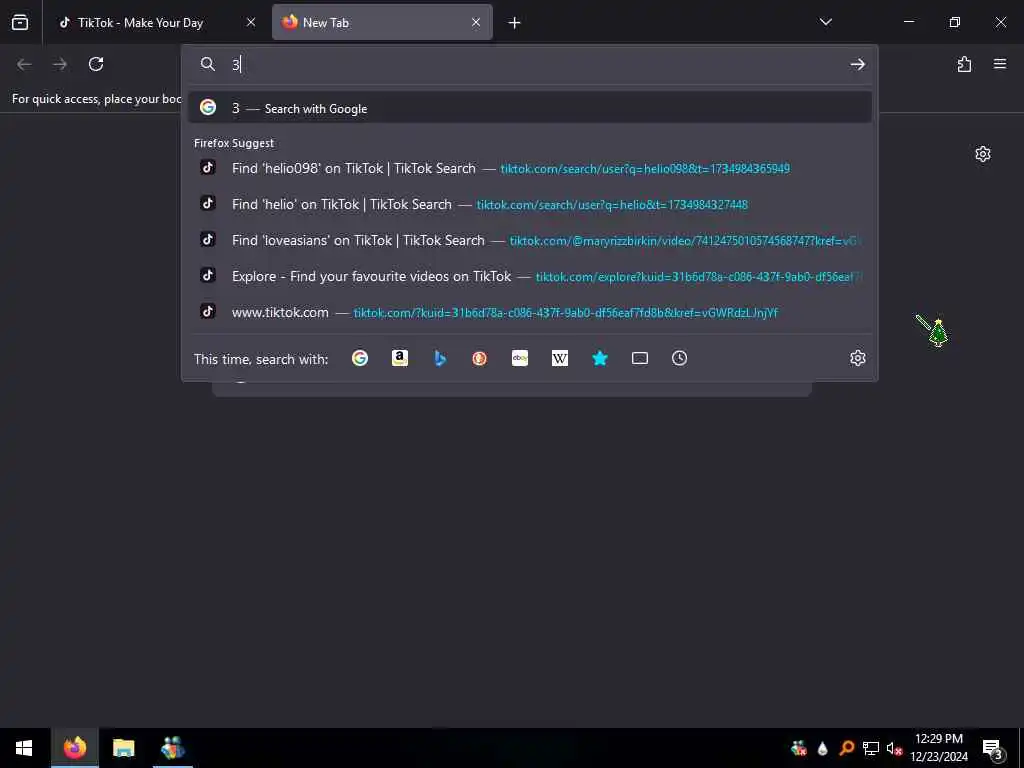This screenshot has height=768, width=1024.
Task: Search history using clock icon
Action: point(679,358)
